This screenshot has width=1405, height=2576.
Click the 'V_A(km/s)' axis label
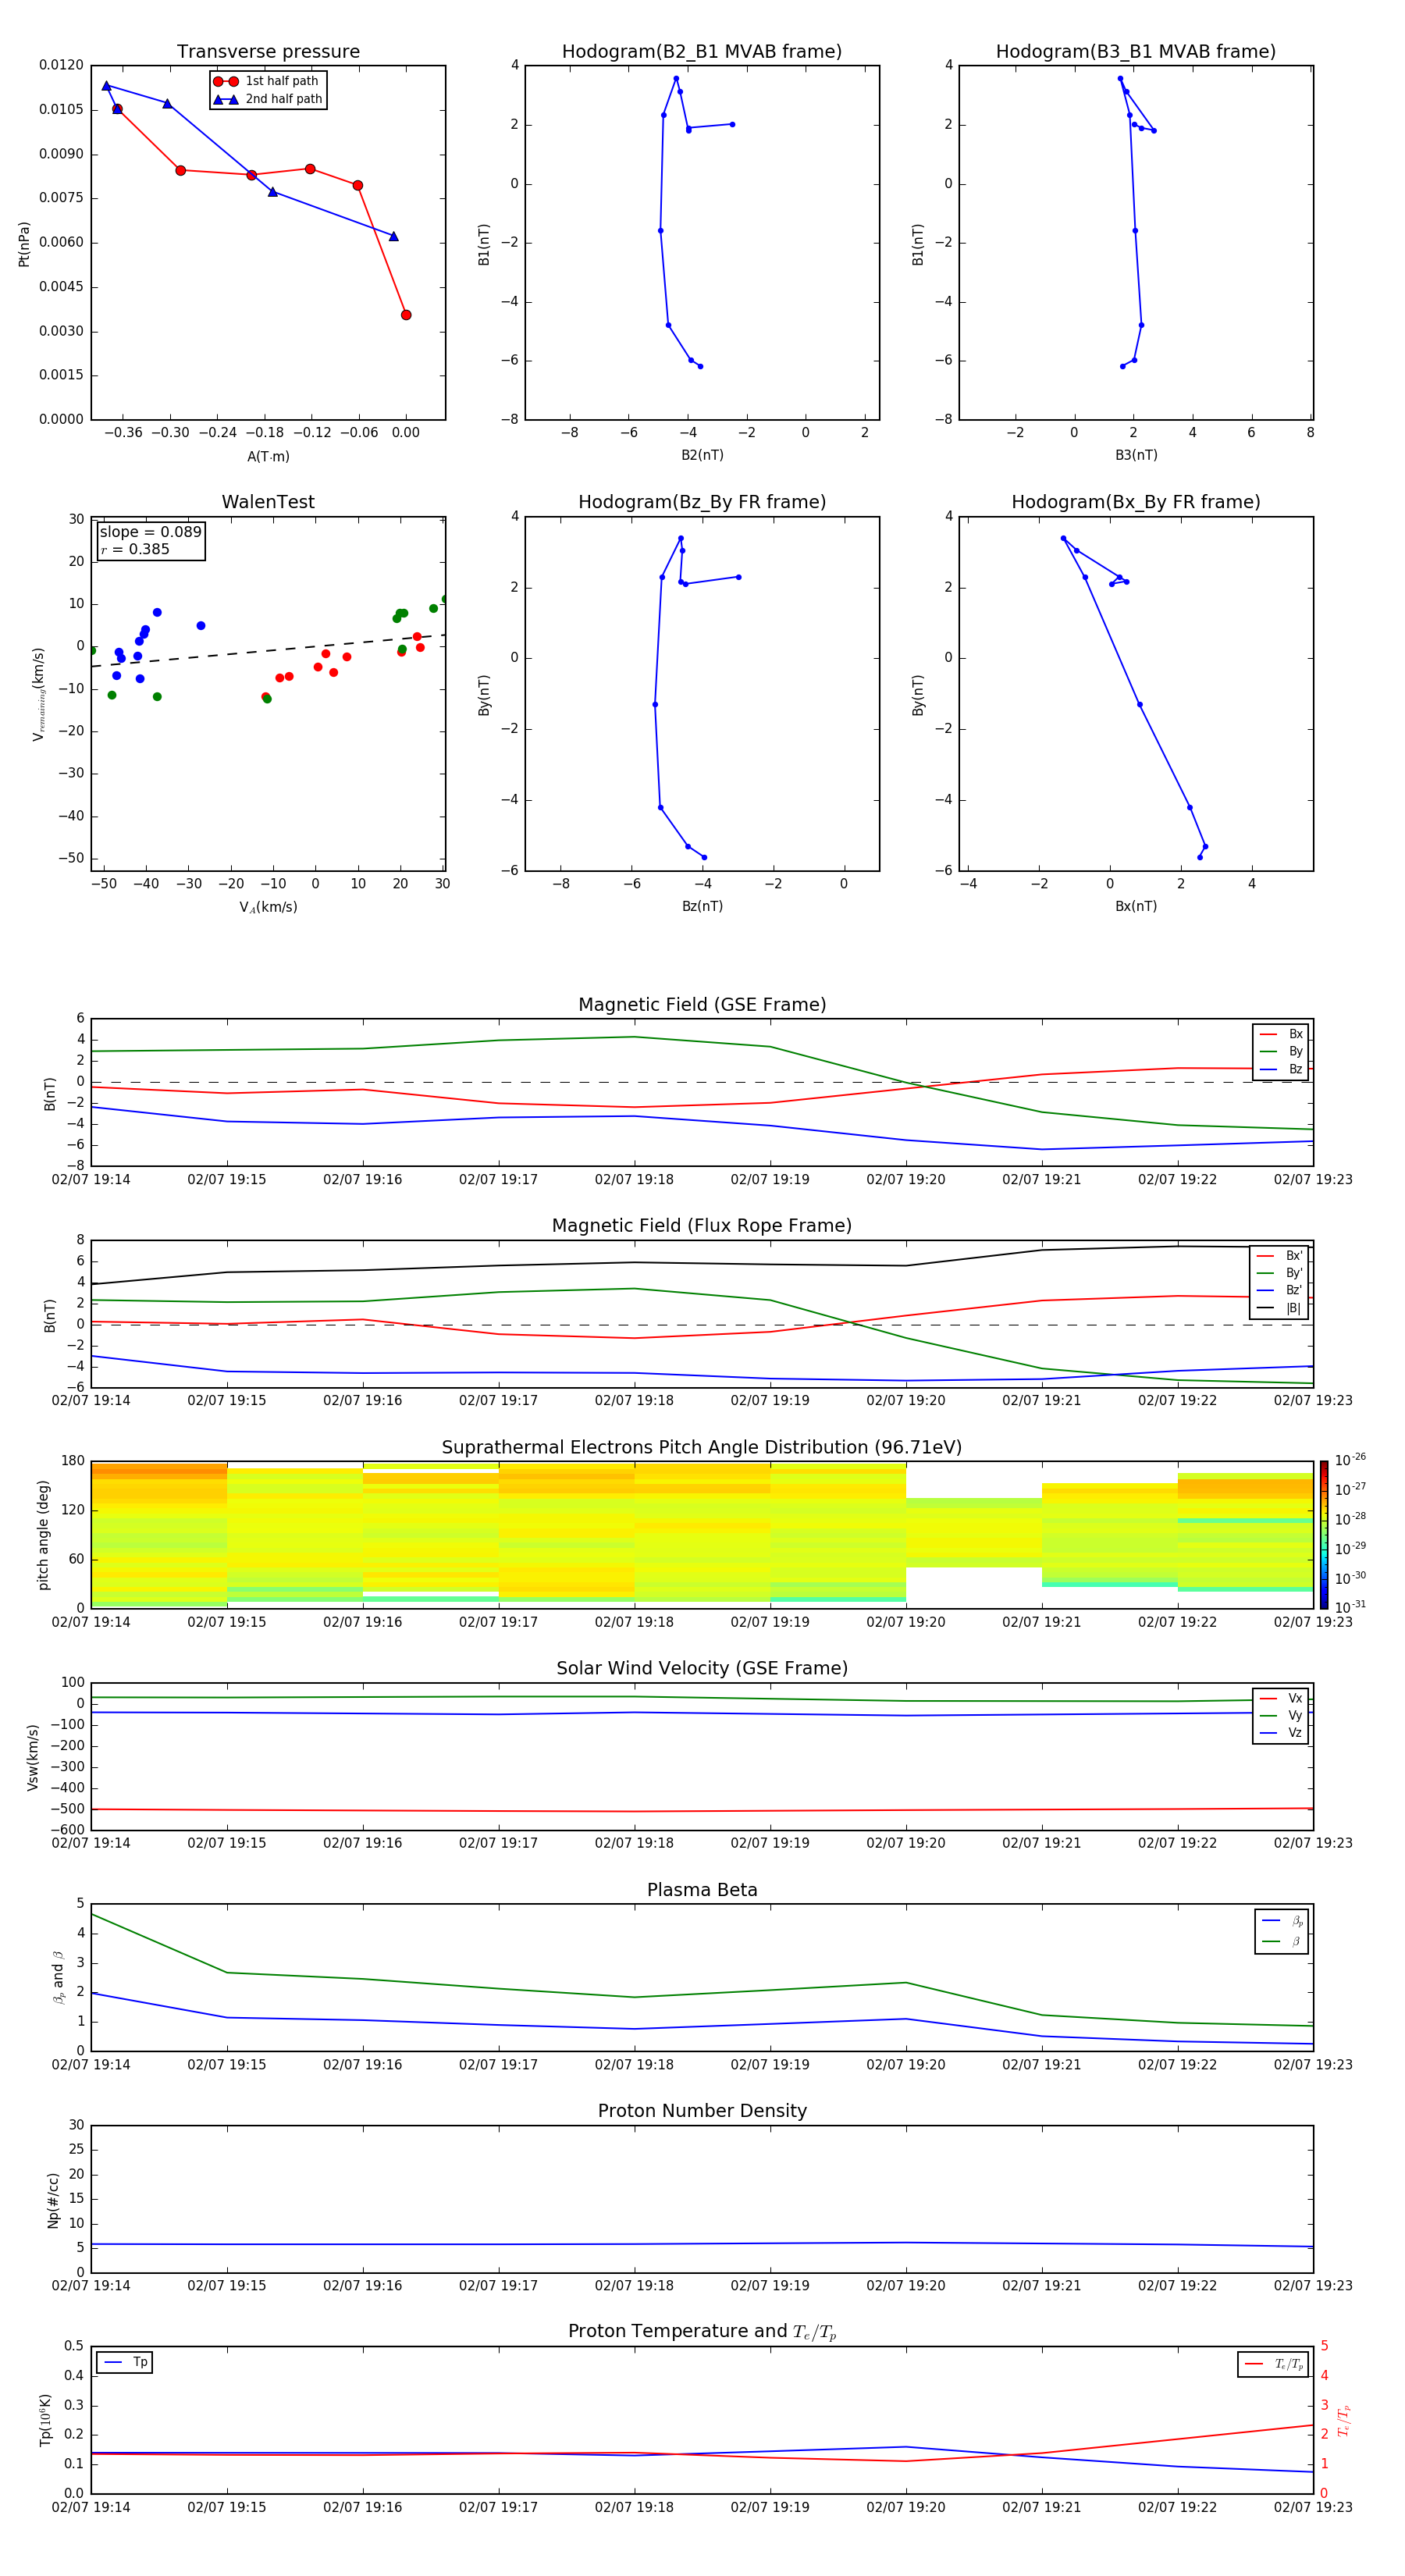pyautogui.click(x=268, y=908)
